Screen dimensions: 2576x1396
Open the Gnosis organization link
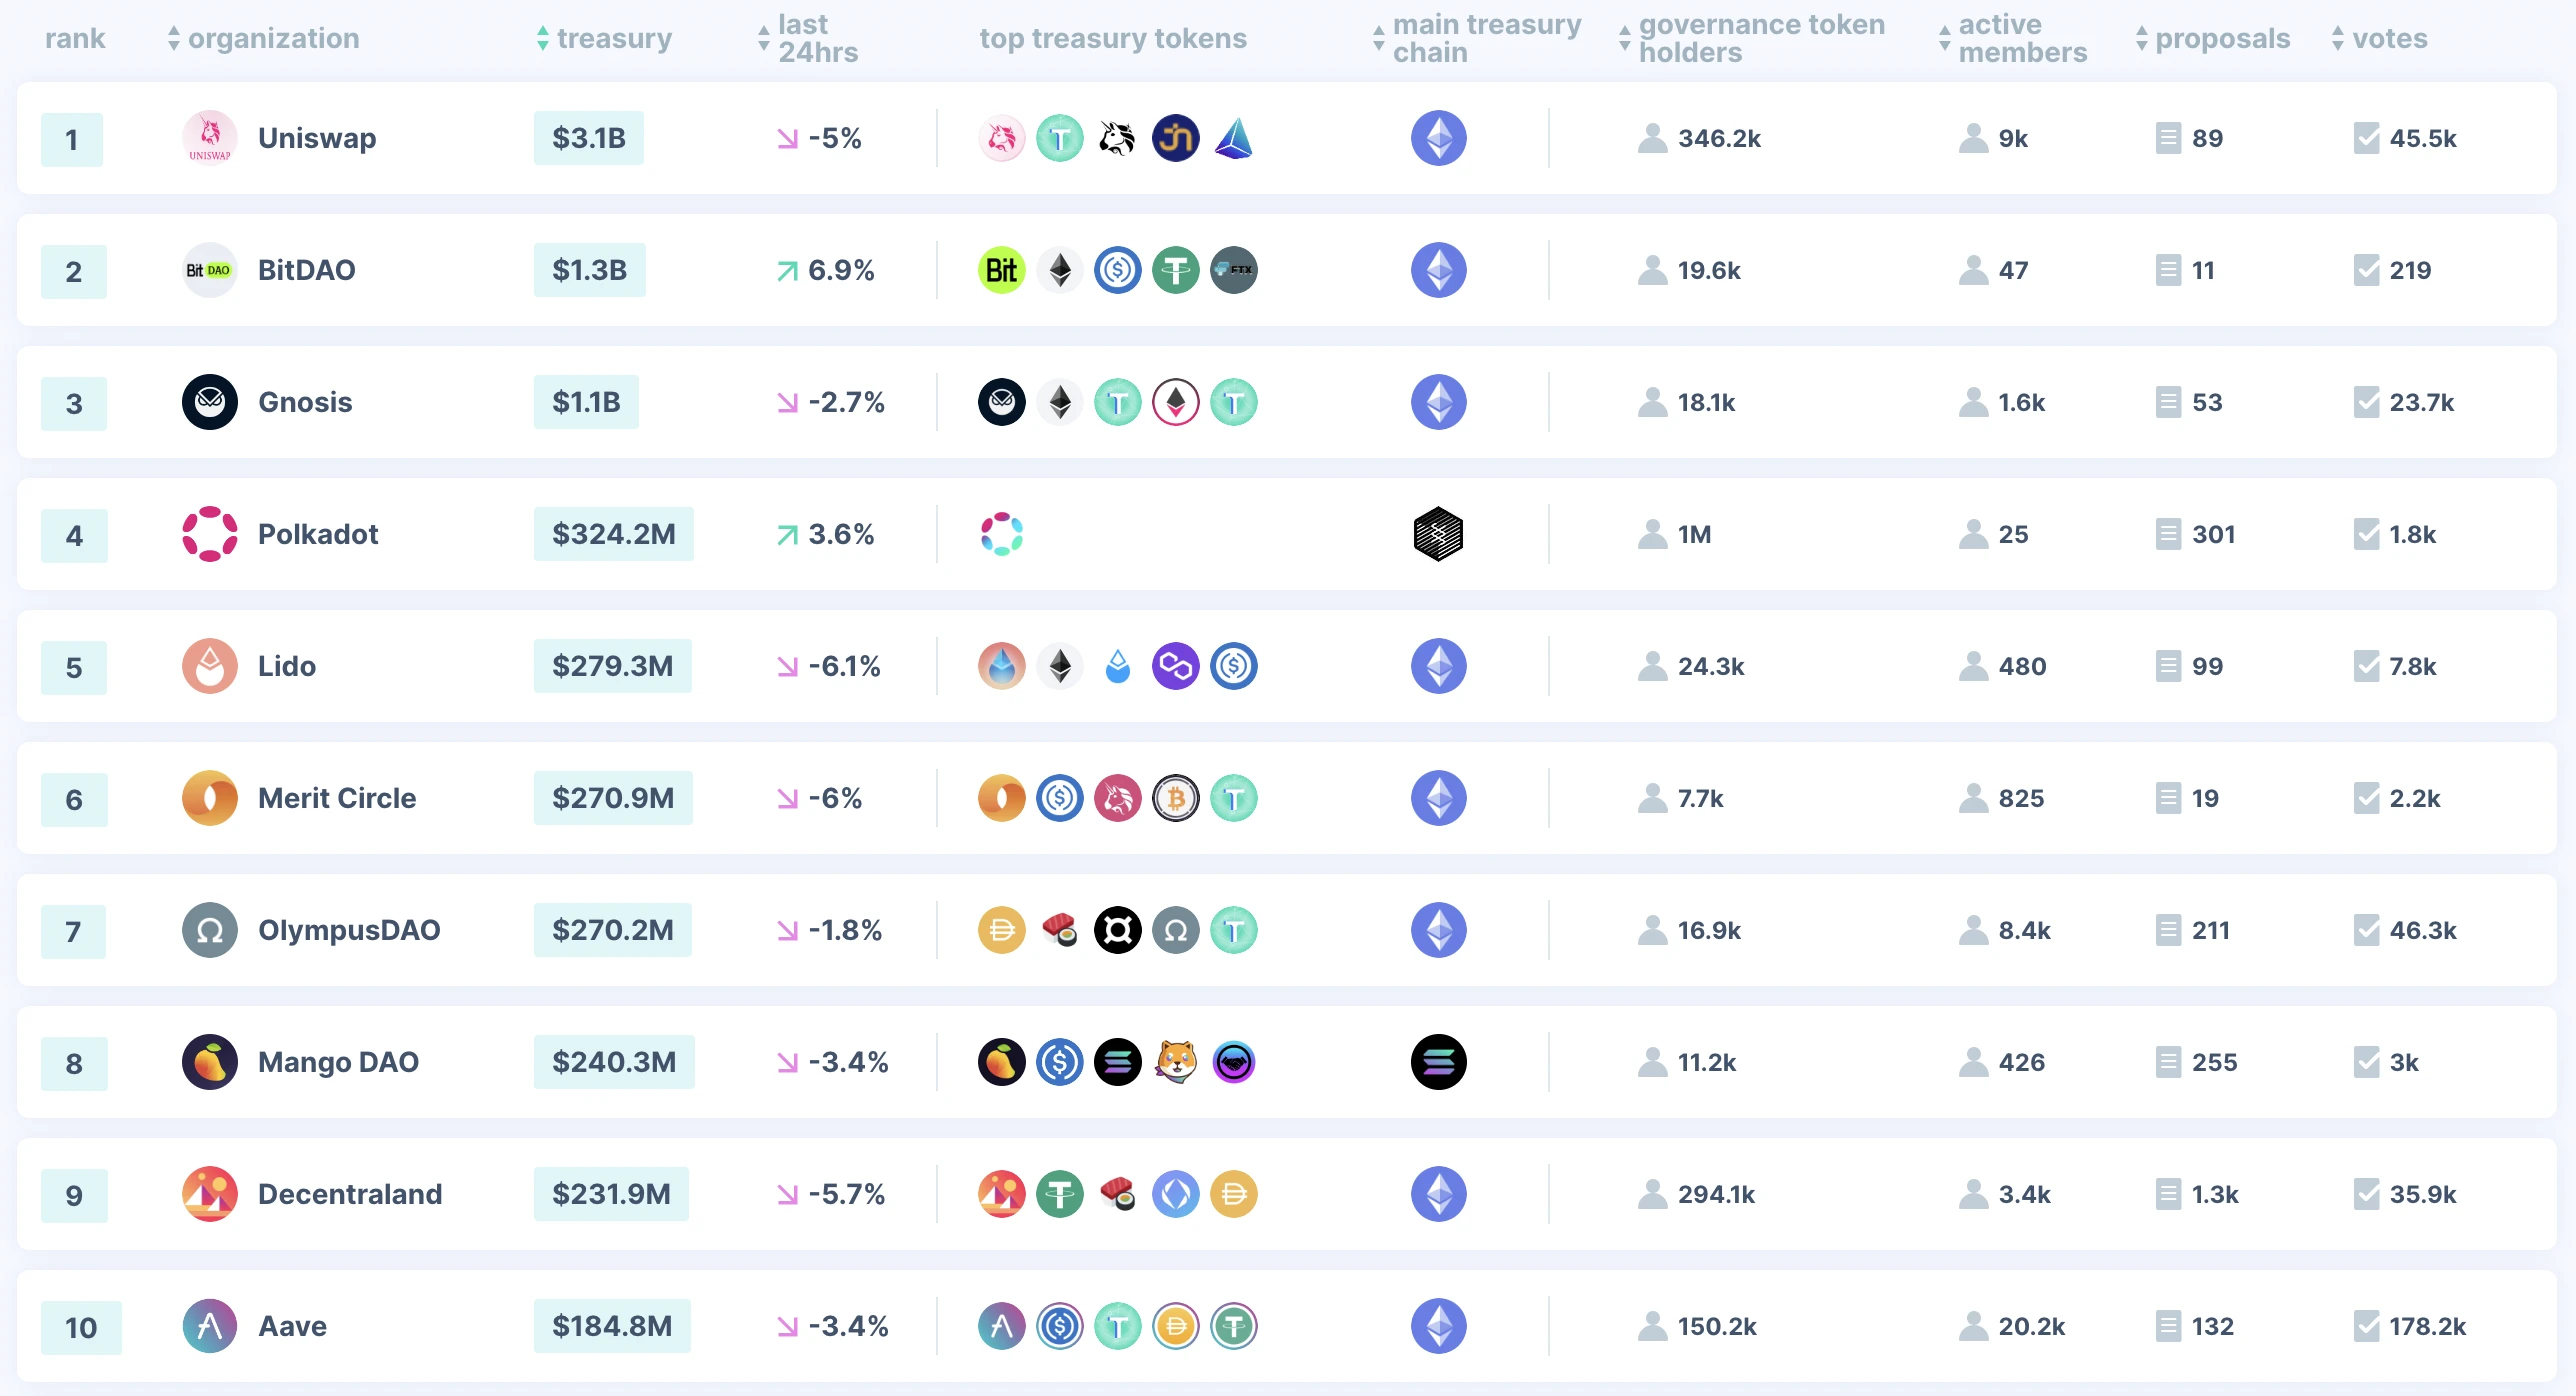[x=305, y=402]
